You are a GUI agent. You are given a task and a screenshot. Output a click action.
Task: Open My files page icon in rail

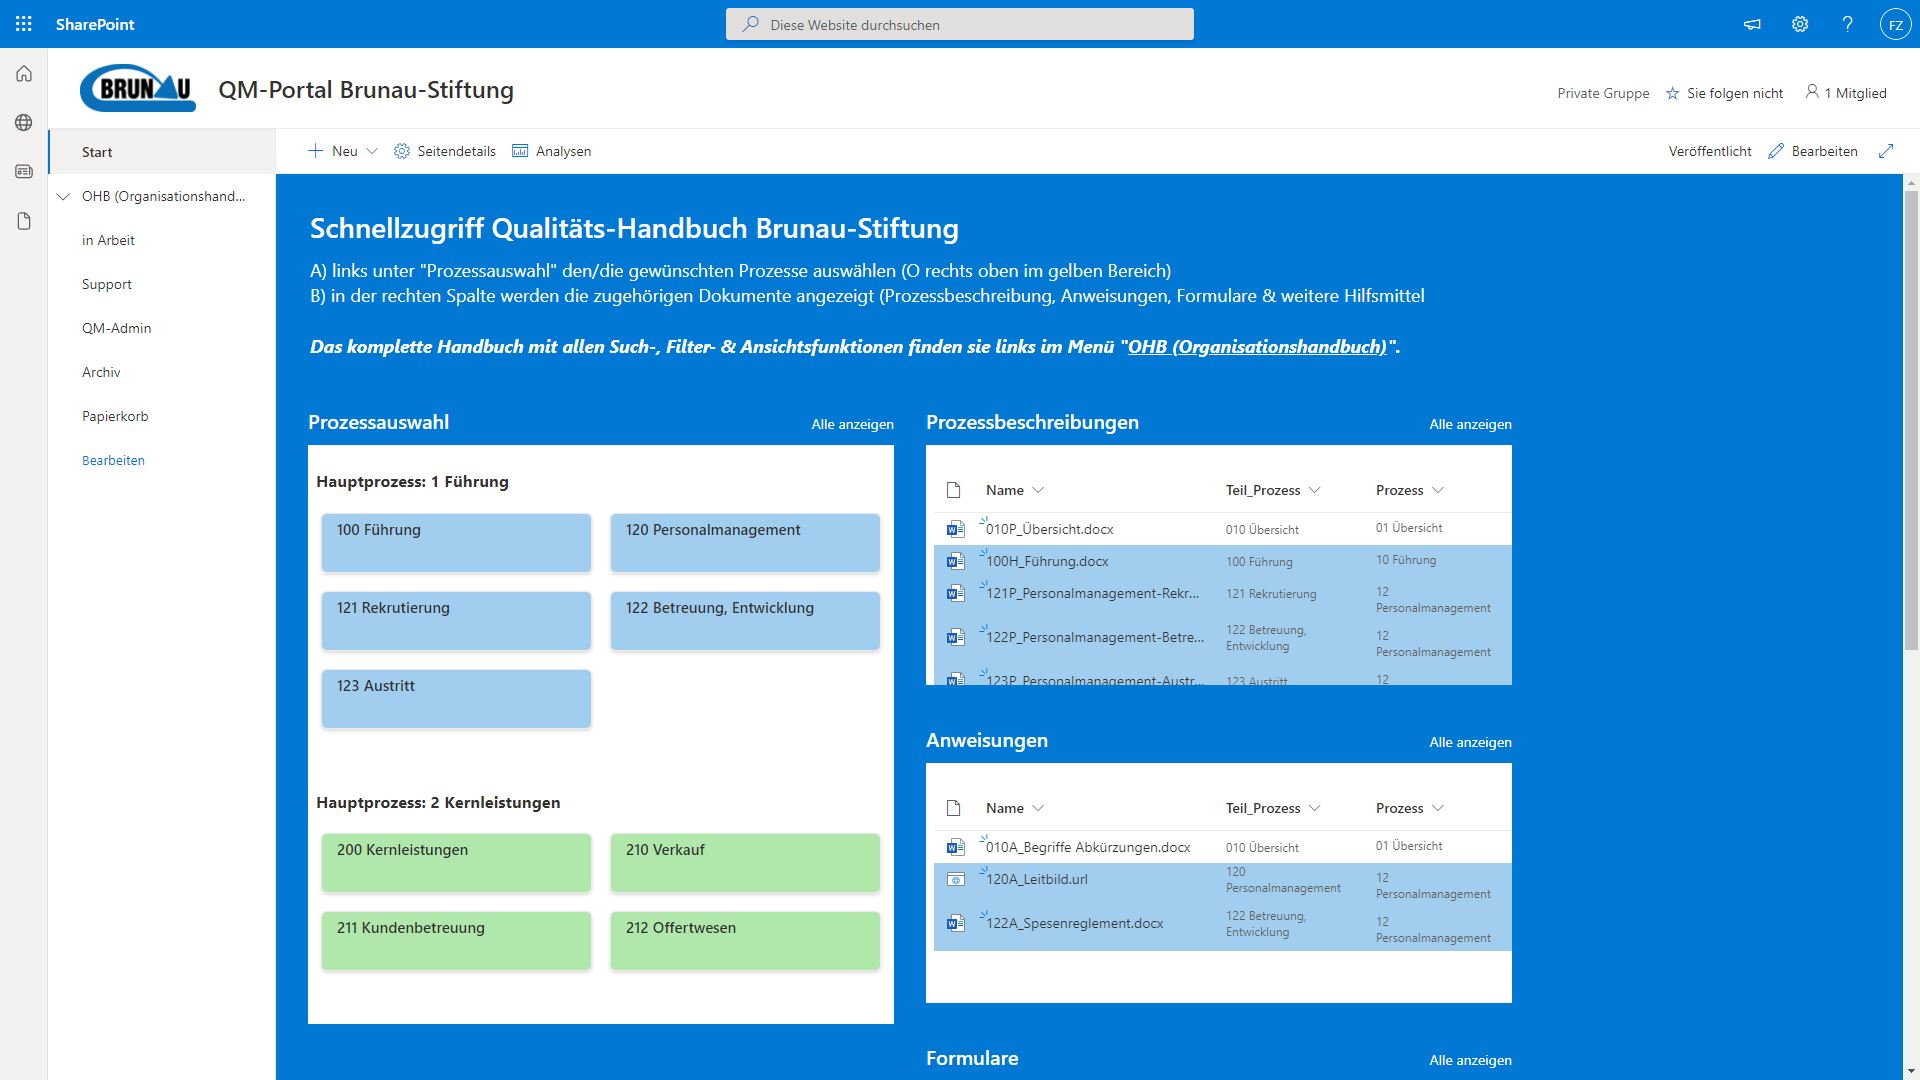24,221
